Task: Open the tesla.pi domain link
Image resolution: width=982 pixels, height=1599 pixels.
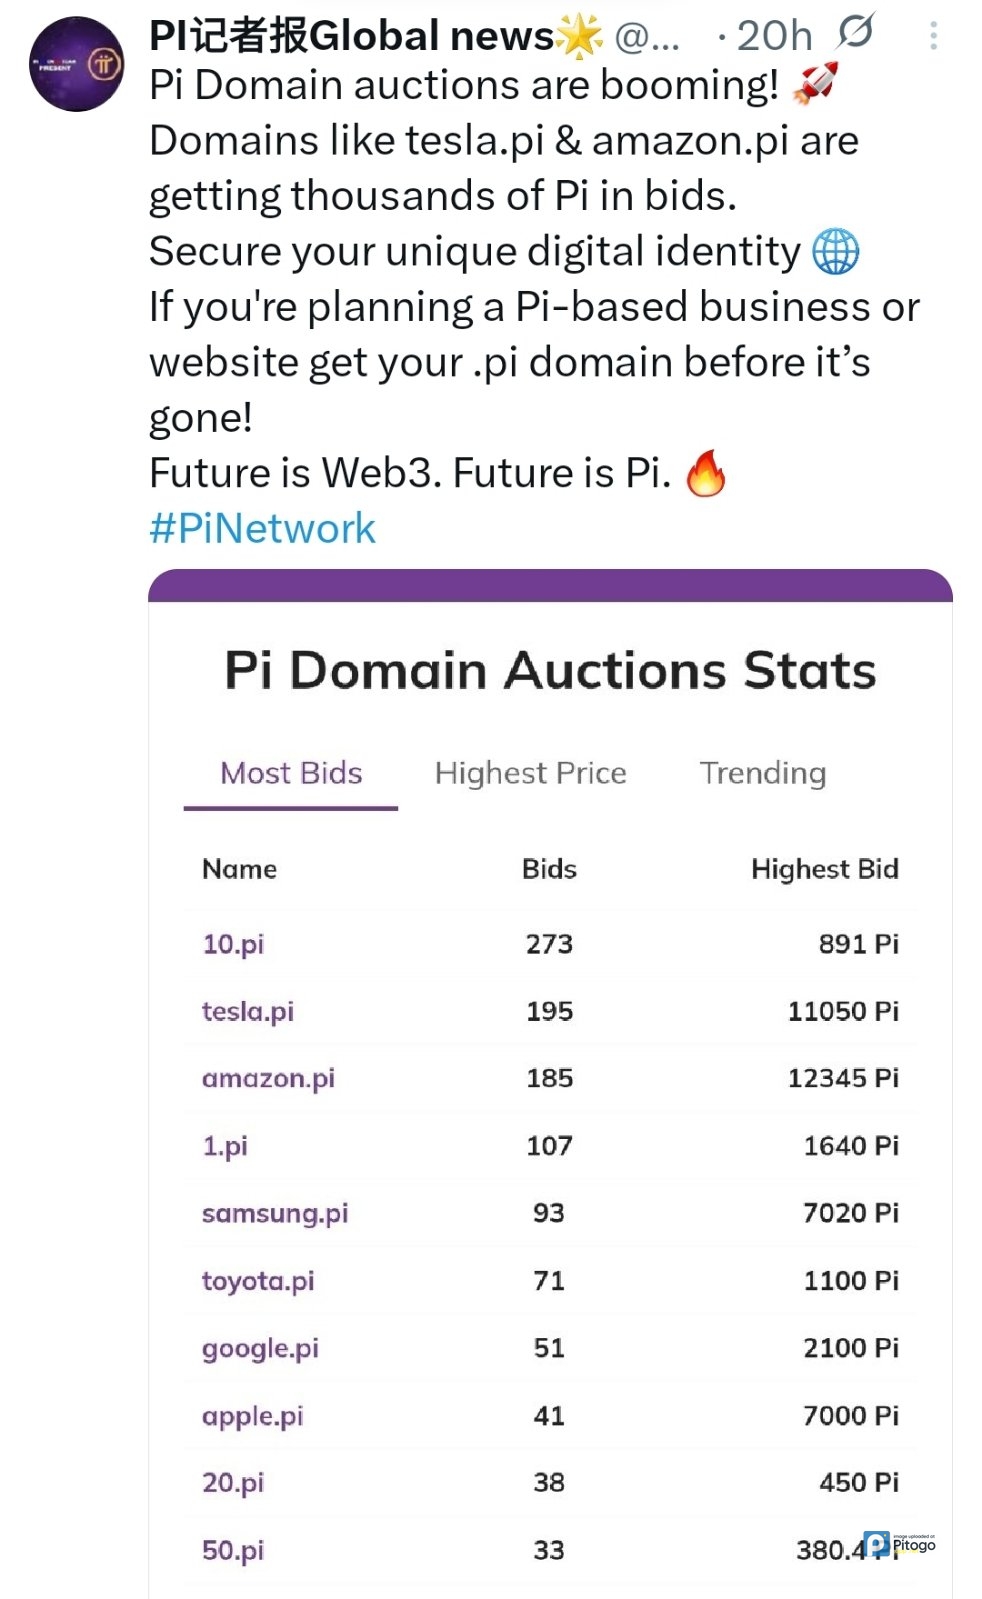Action: click(x=248, y=1011)
